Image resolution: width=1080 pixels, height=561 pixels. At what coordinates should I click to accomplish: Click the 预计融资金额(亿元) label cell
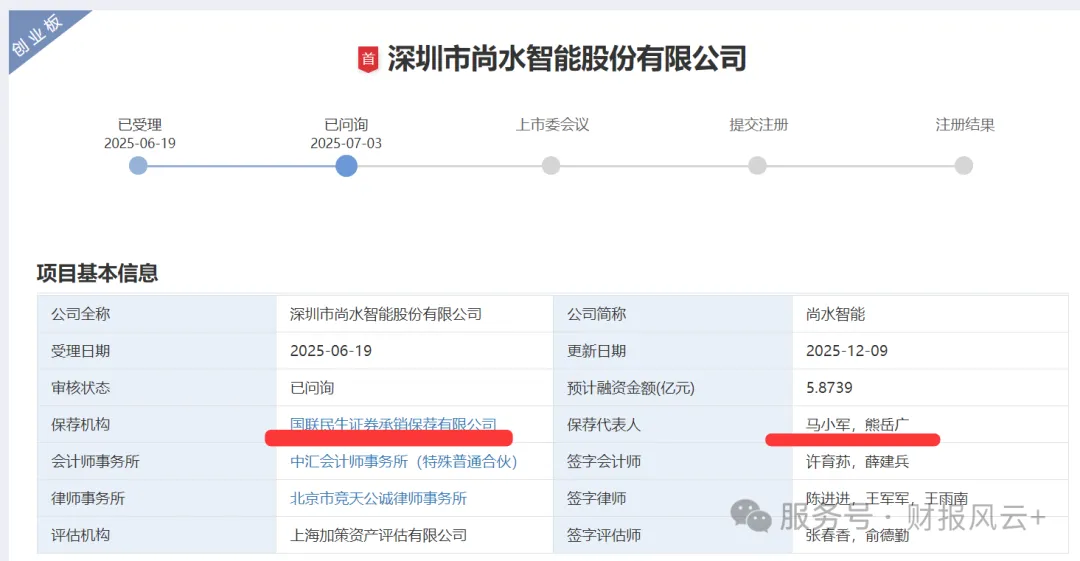pos(673,388)
